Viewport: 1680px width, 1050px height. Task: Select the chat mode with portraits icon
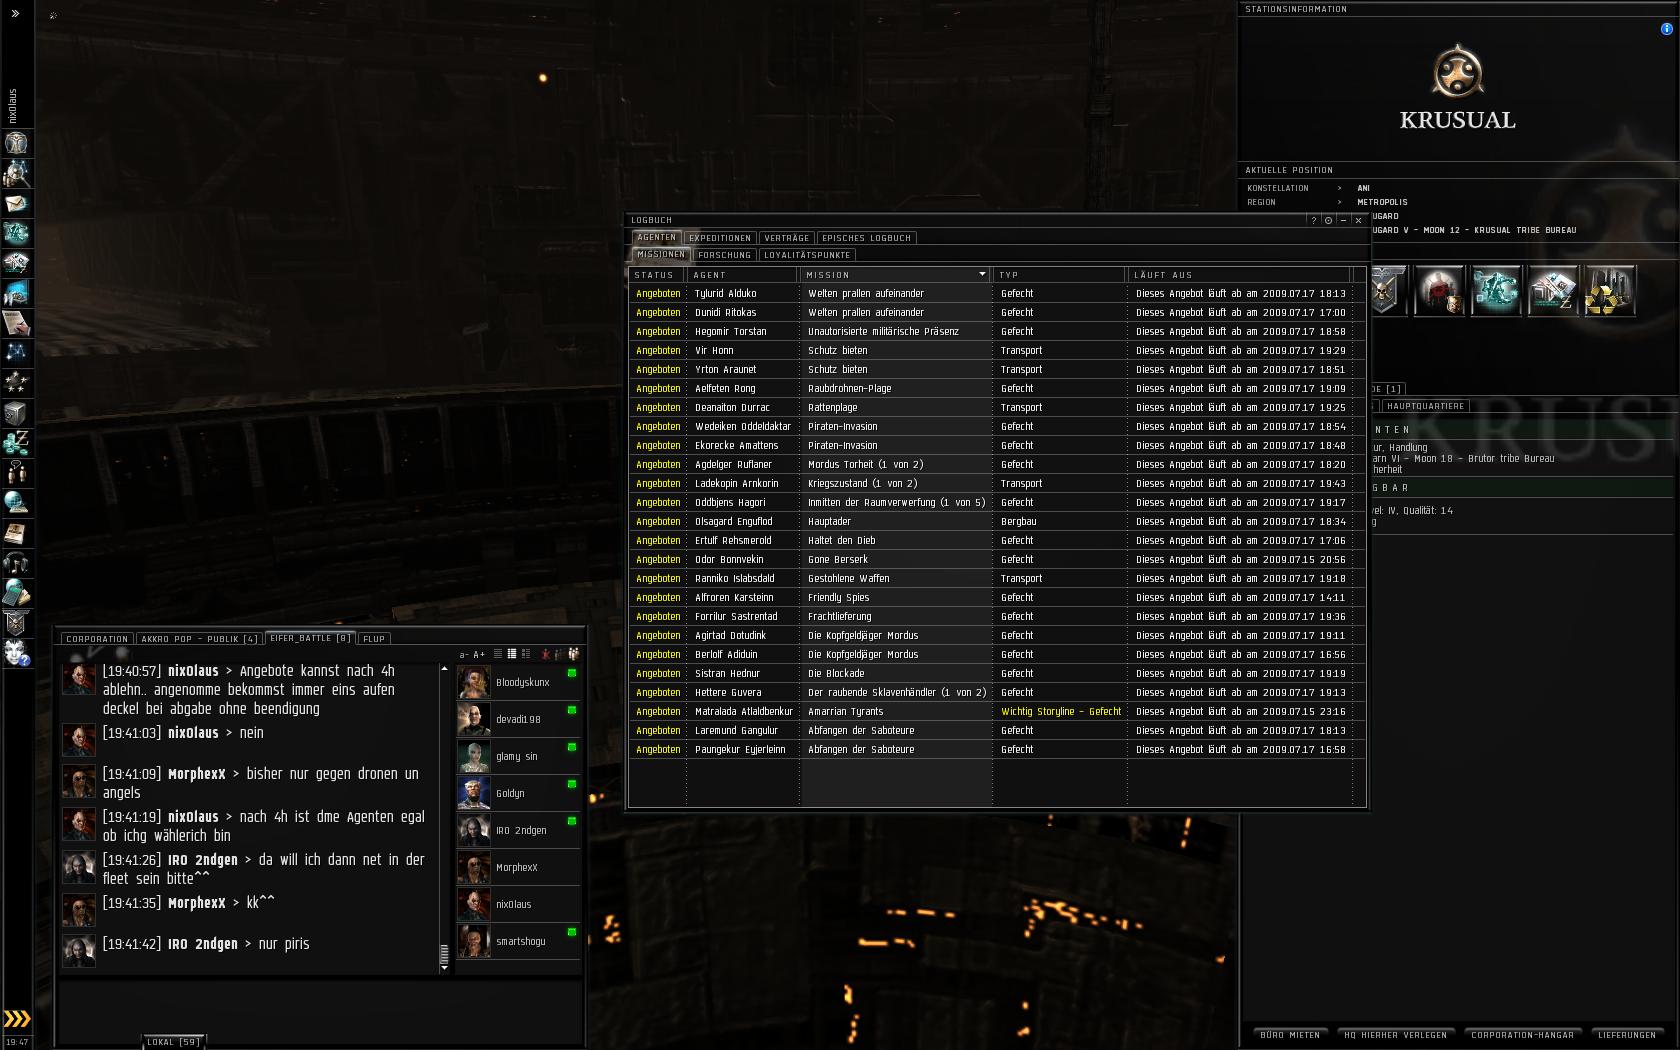coord(526,654)
